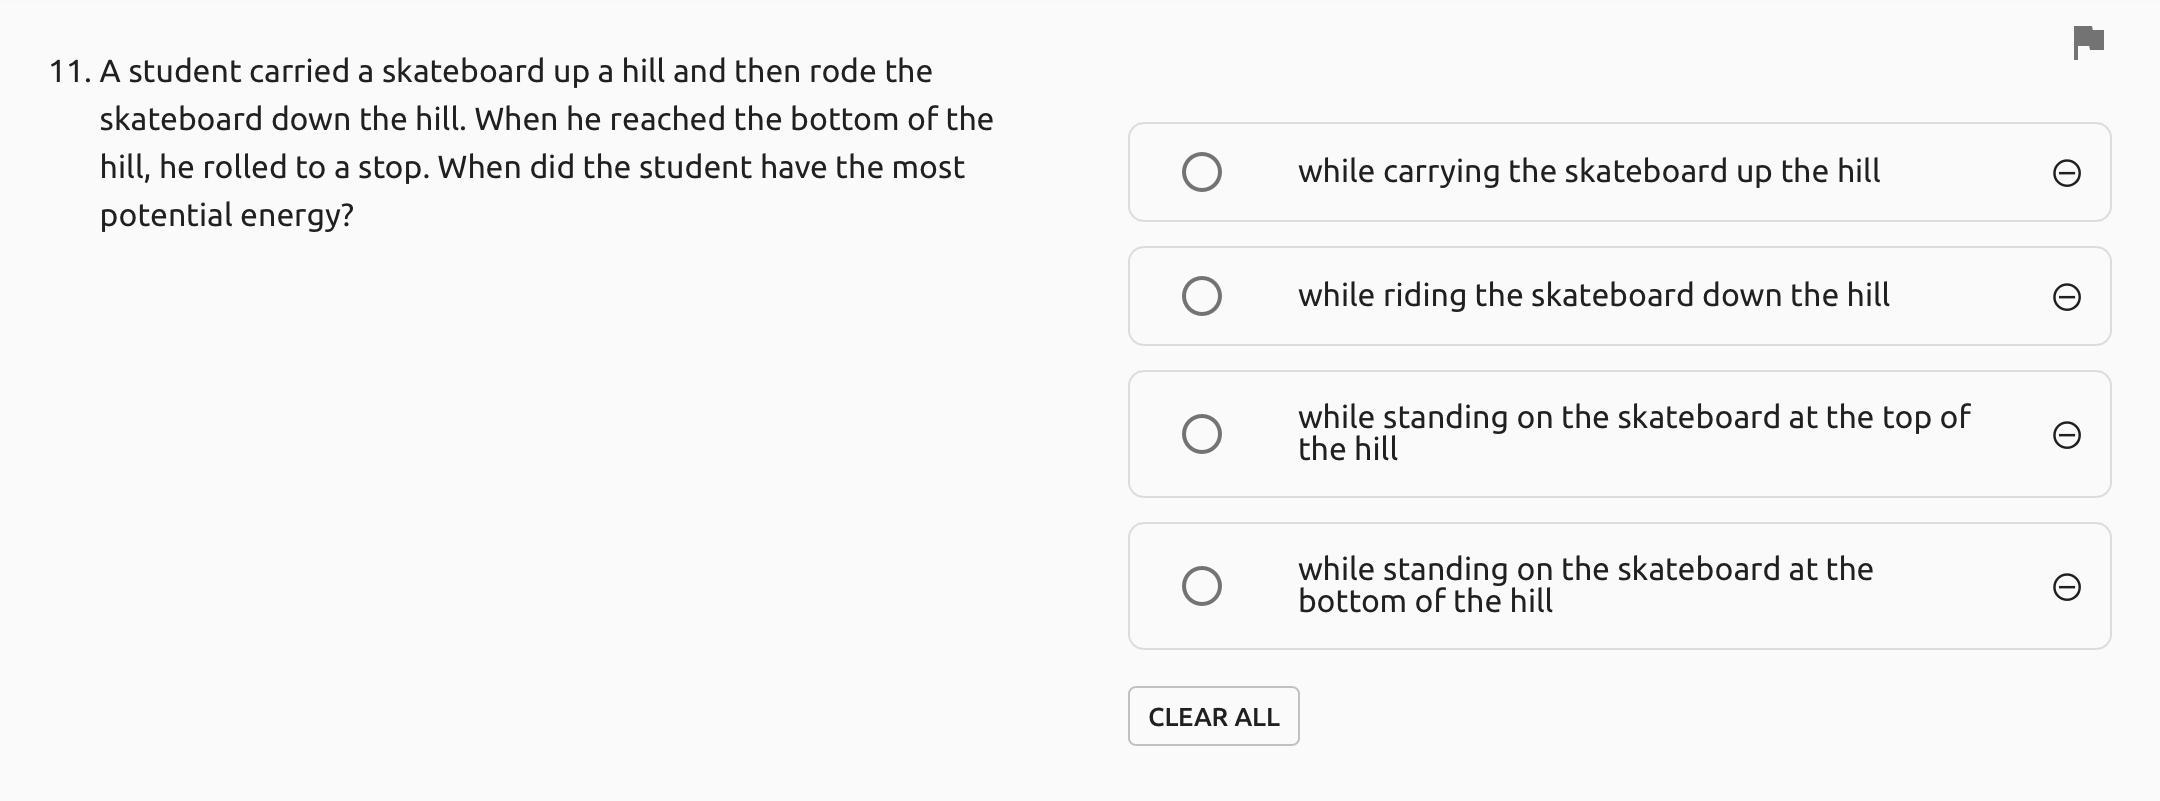
Task: Click the question line starting 'hill, he rolled'
Action: (x=532, y=168)
